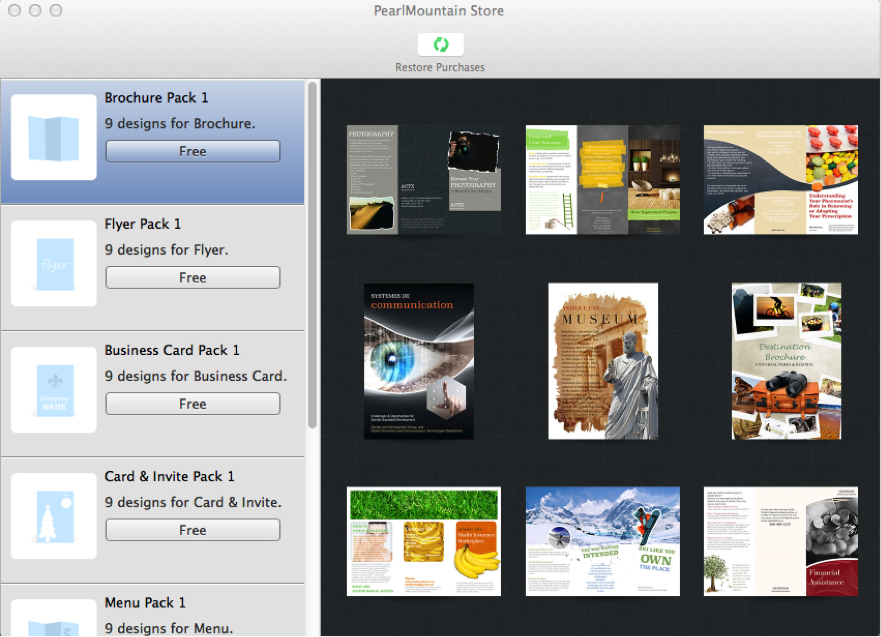Viewport: 881px width, 637px height.
Task: Select the Museum statue brochure design
Action: click(x=602, y=361)
